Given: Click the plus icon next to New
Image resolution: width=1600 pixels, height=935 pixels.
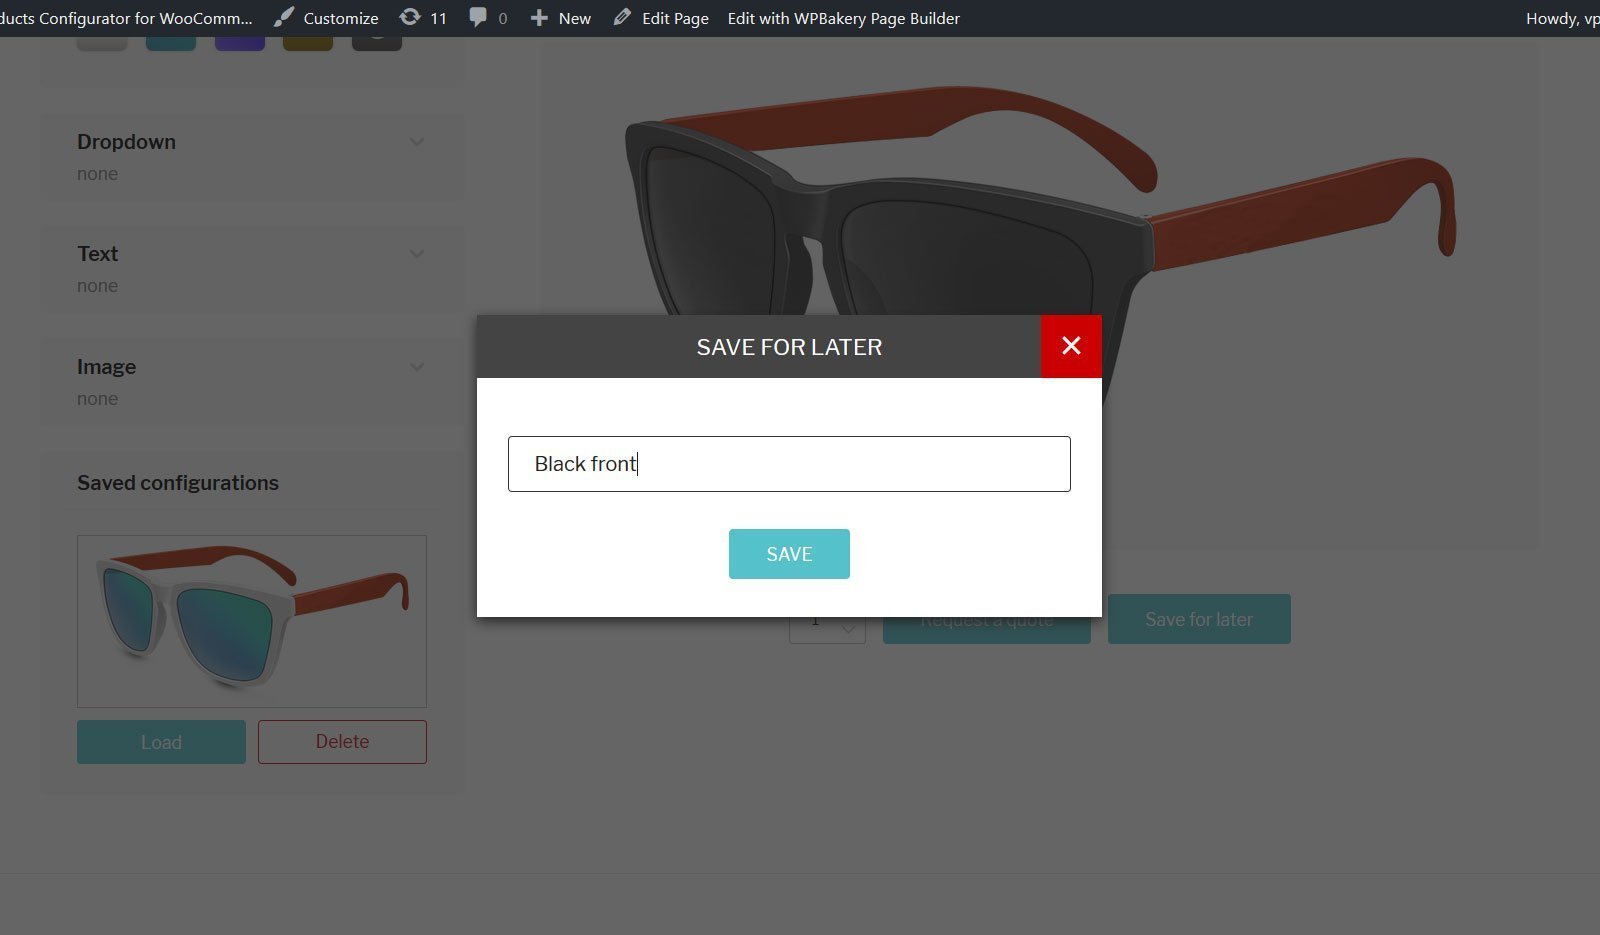Looking at the screenshot, I should point(539,18).
